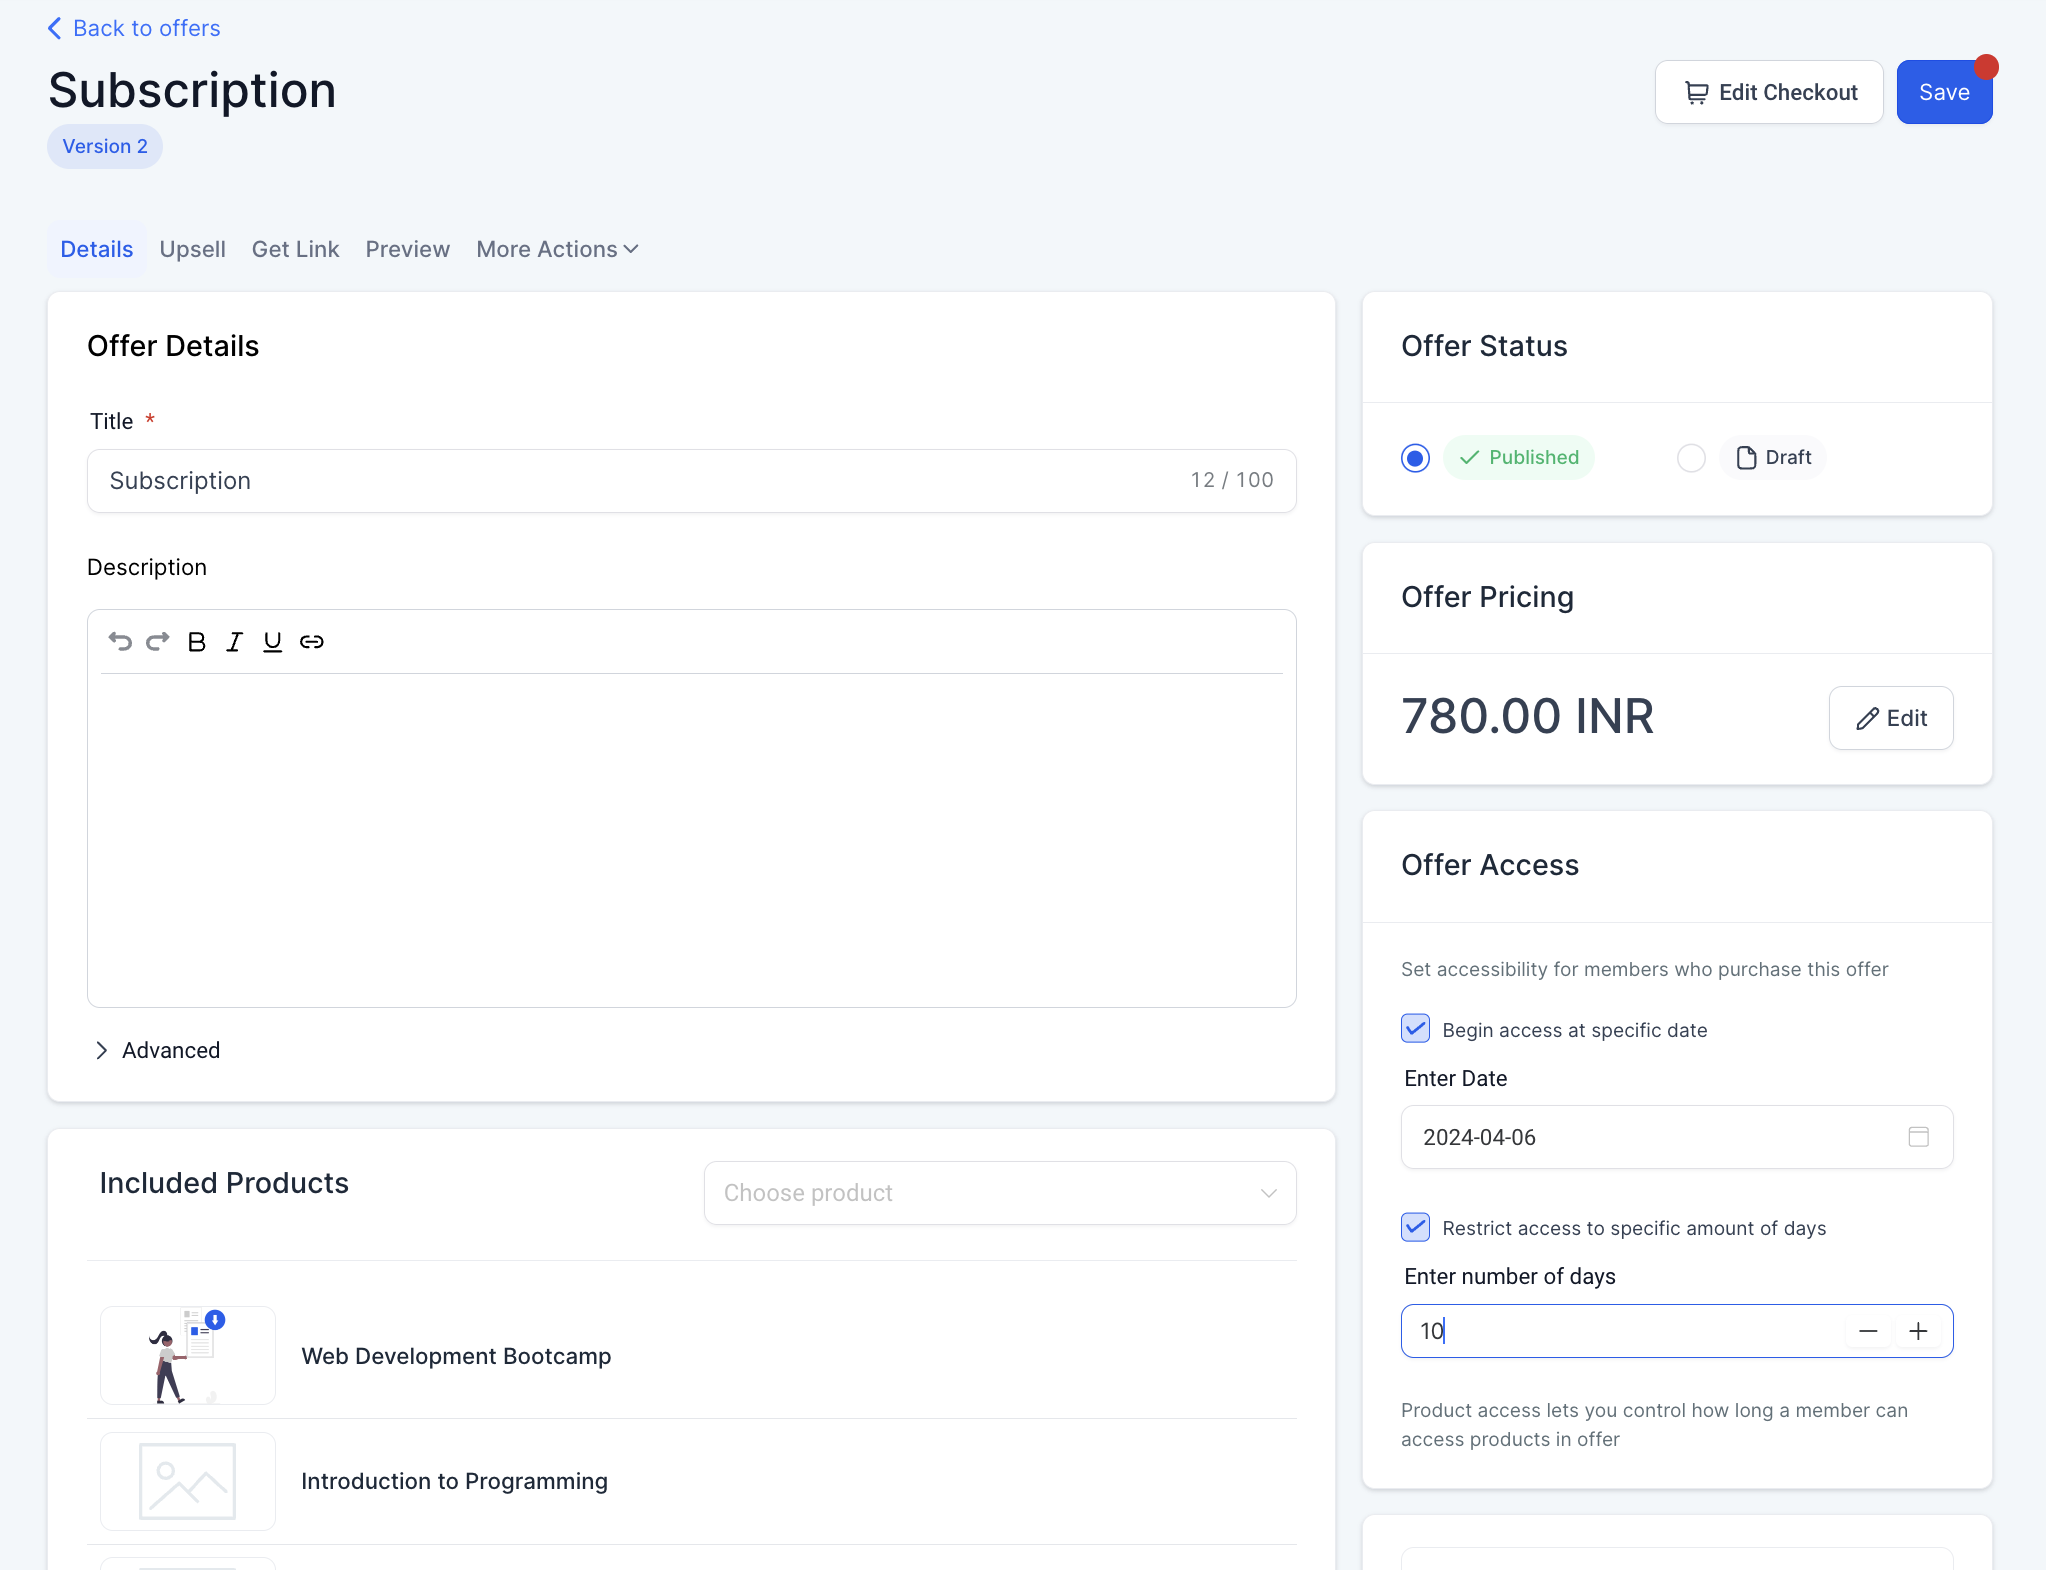
Task: Toggle italic formatting in description toolbar
Action: coord(234,642)
